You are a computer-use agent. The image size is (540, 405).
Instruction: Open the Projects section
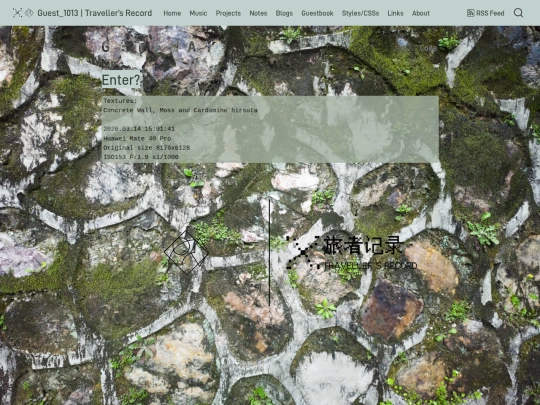point(228,13)
